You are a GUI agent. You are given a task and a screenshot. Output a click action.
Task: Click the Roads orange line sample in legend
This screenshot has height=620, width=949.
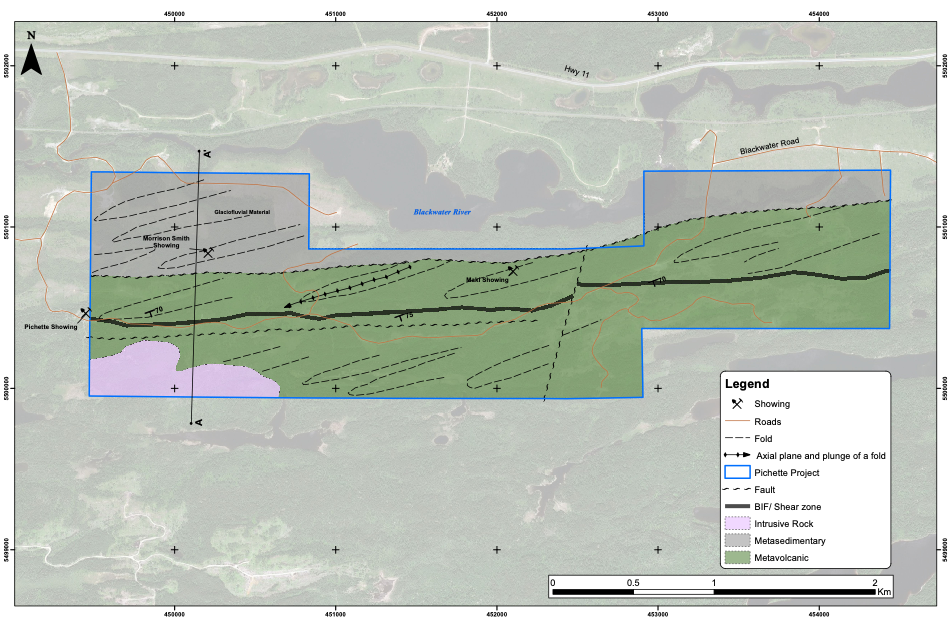coord(737,421)
